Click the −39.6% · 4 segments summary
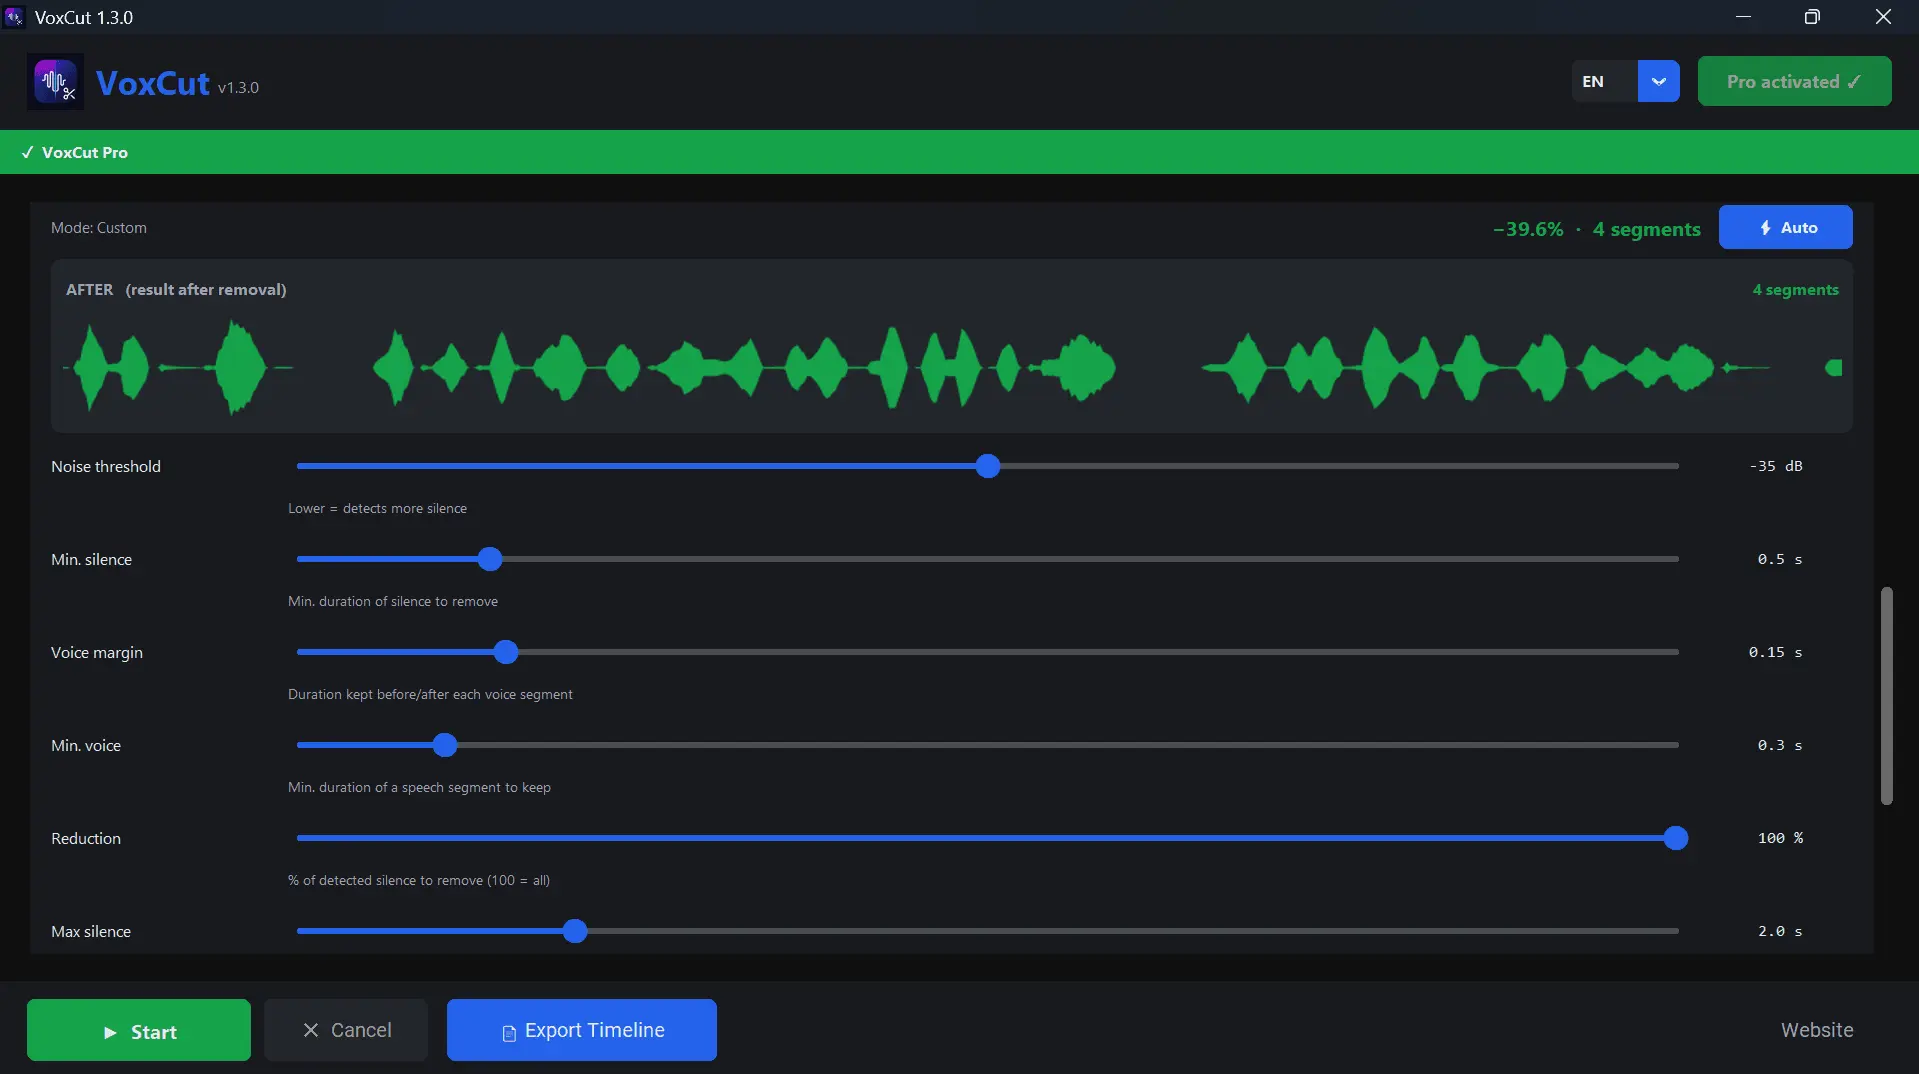Image resolution: width=1919 pixels, height=1074 pixels. pos(1597,229)
